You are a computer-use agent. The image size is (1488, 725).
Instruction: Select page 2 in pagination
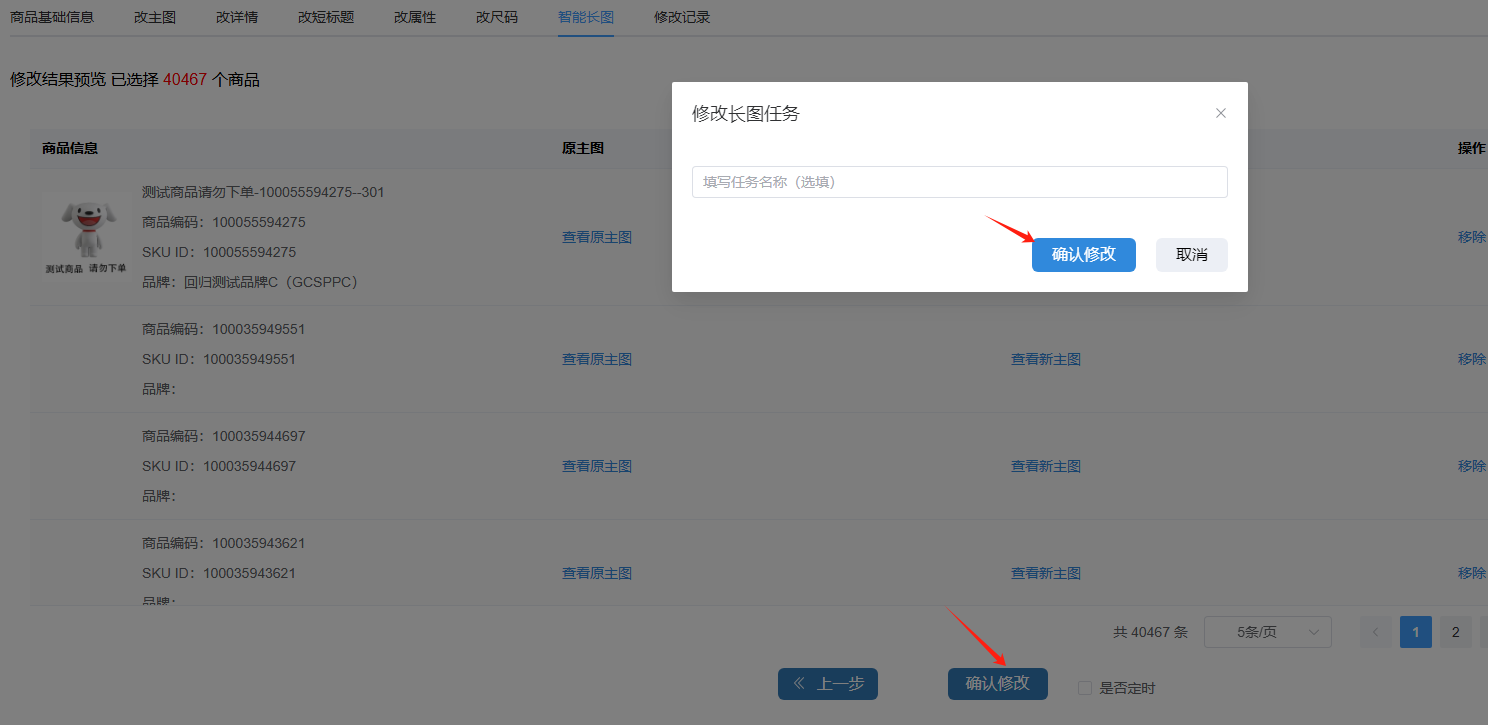pos(1455,632)
